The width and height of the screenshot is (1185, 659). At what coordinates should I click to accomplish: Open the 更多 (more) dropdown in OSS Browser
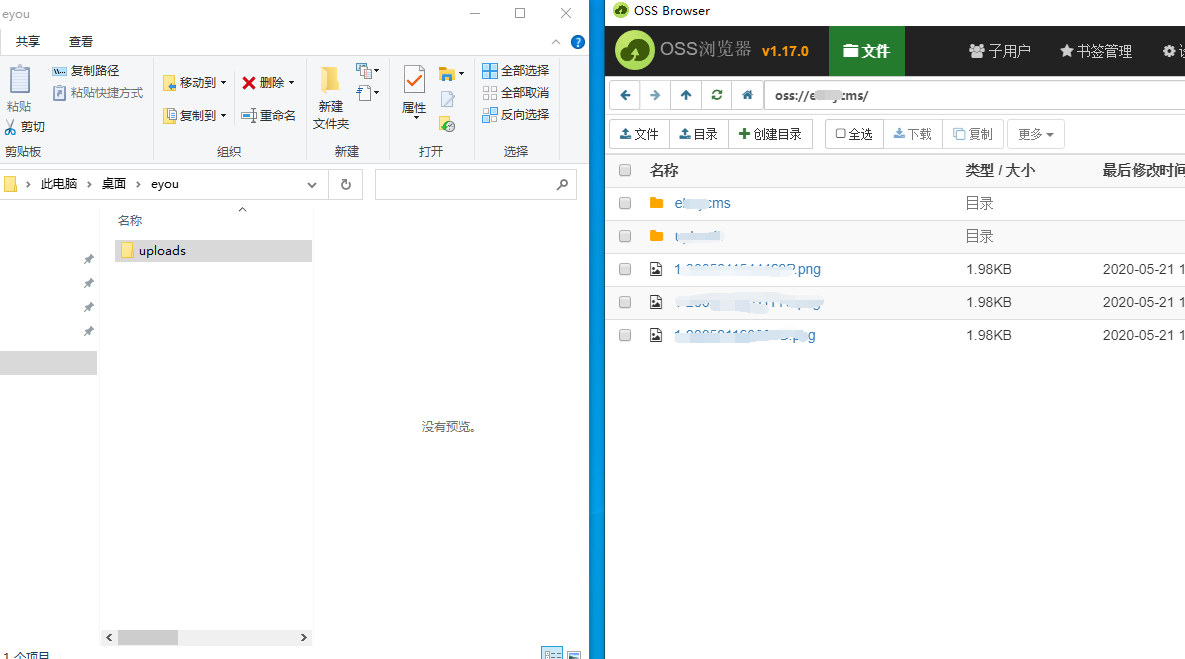tap(1035, 134)
